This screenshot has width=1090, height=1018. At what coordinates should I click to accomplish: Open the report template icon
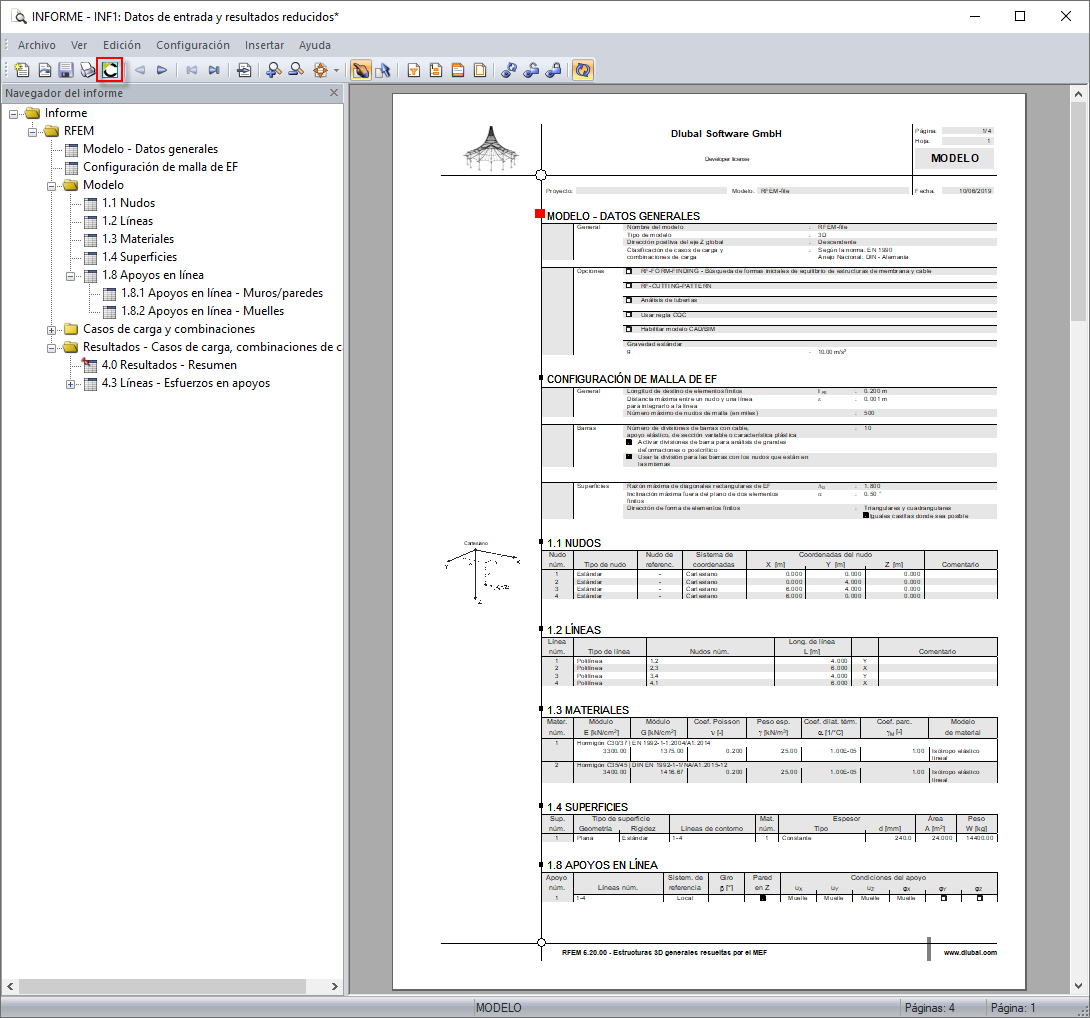click(44, 70)
